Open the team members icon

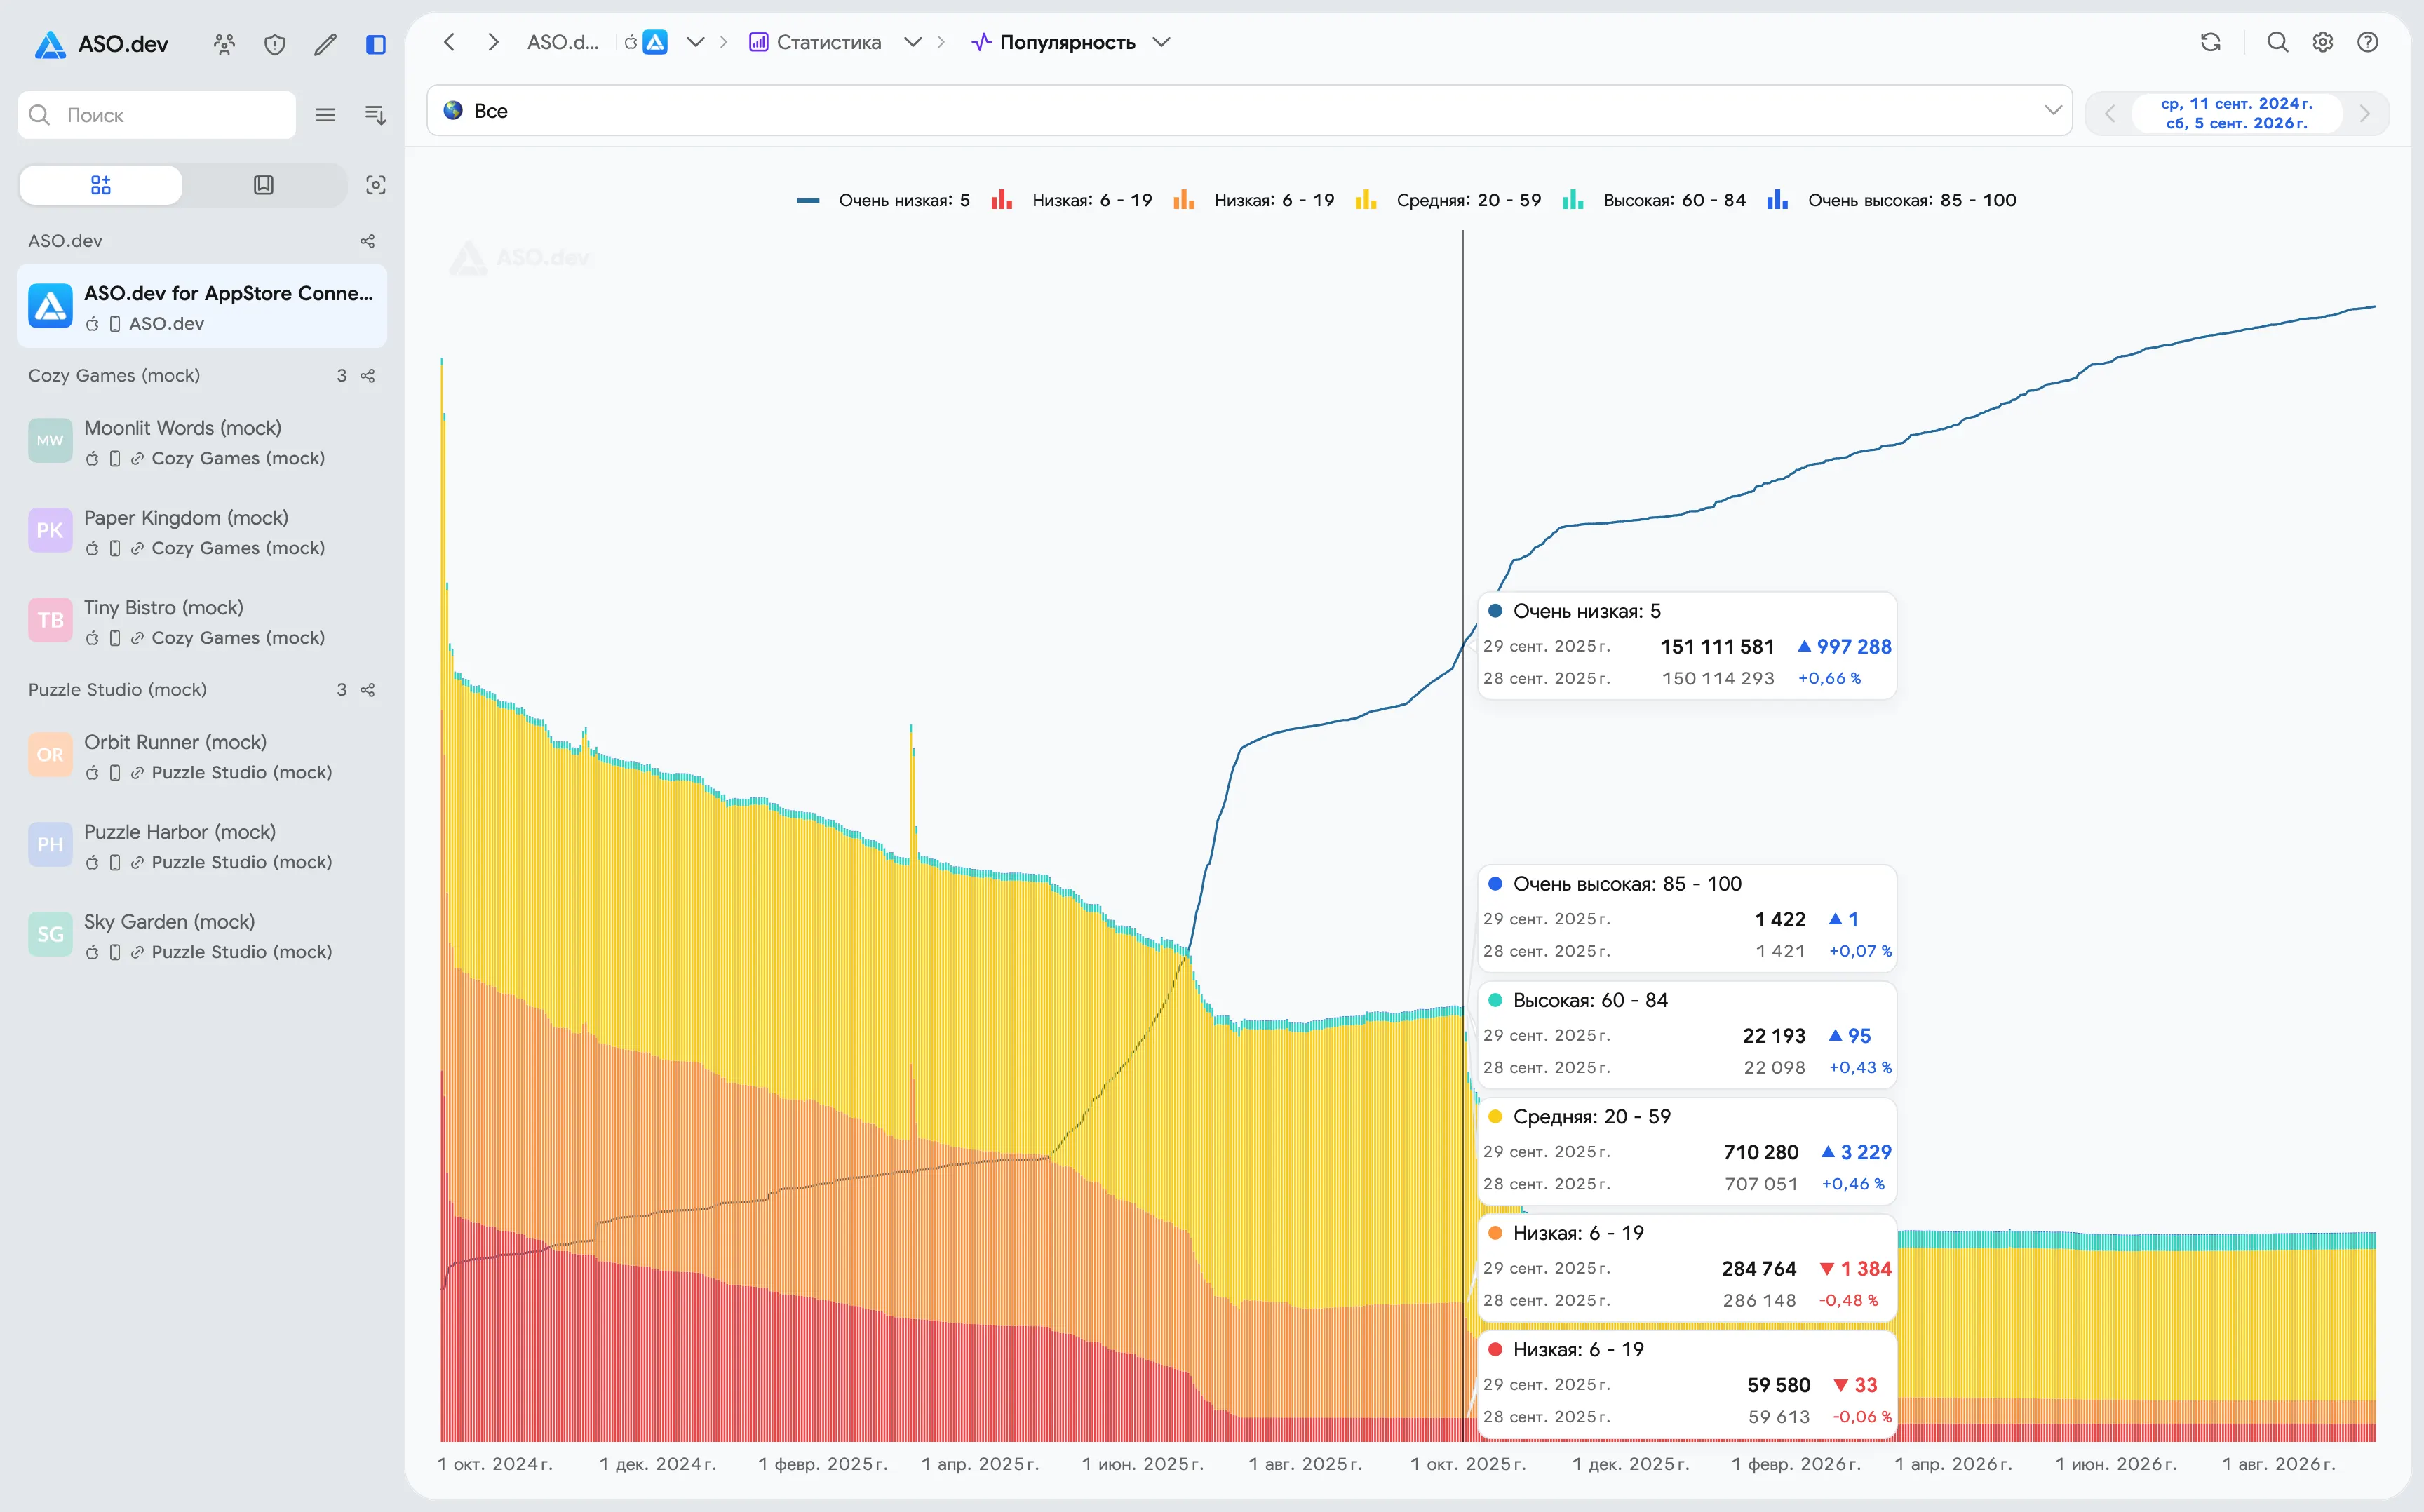coord(224,44)
